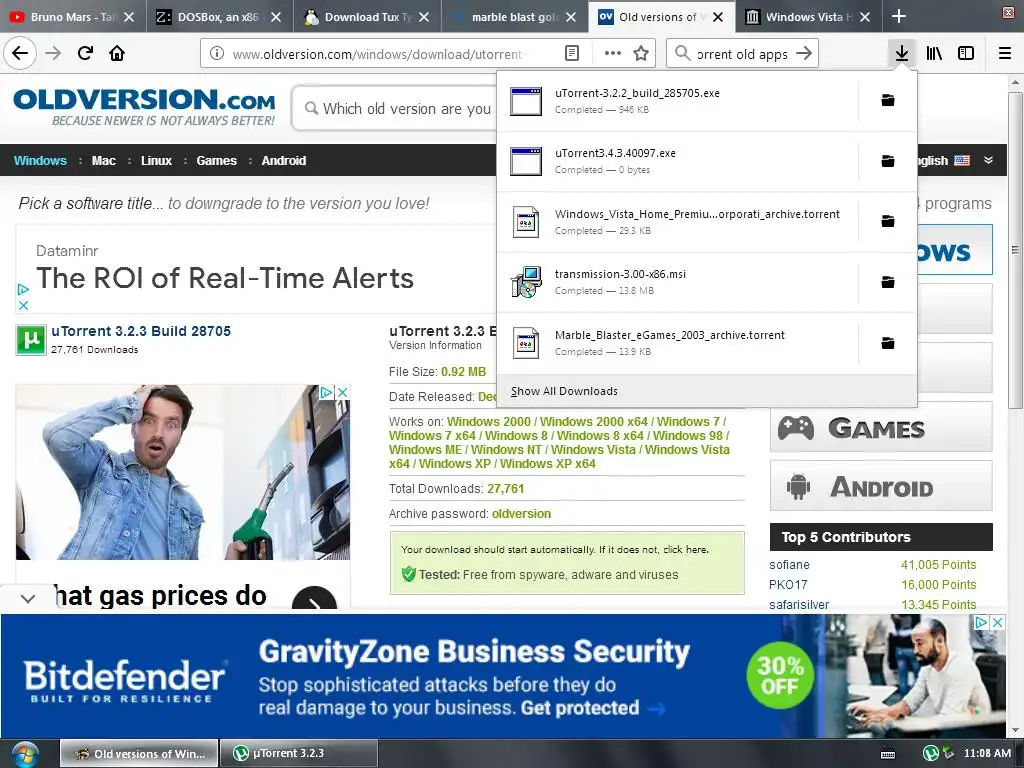Click the page vertical scrollbar

click(x=1015, y=251)
